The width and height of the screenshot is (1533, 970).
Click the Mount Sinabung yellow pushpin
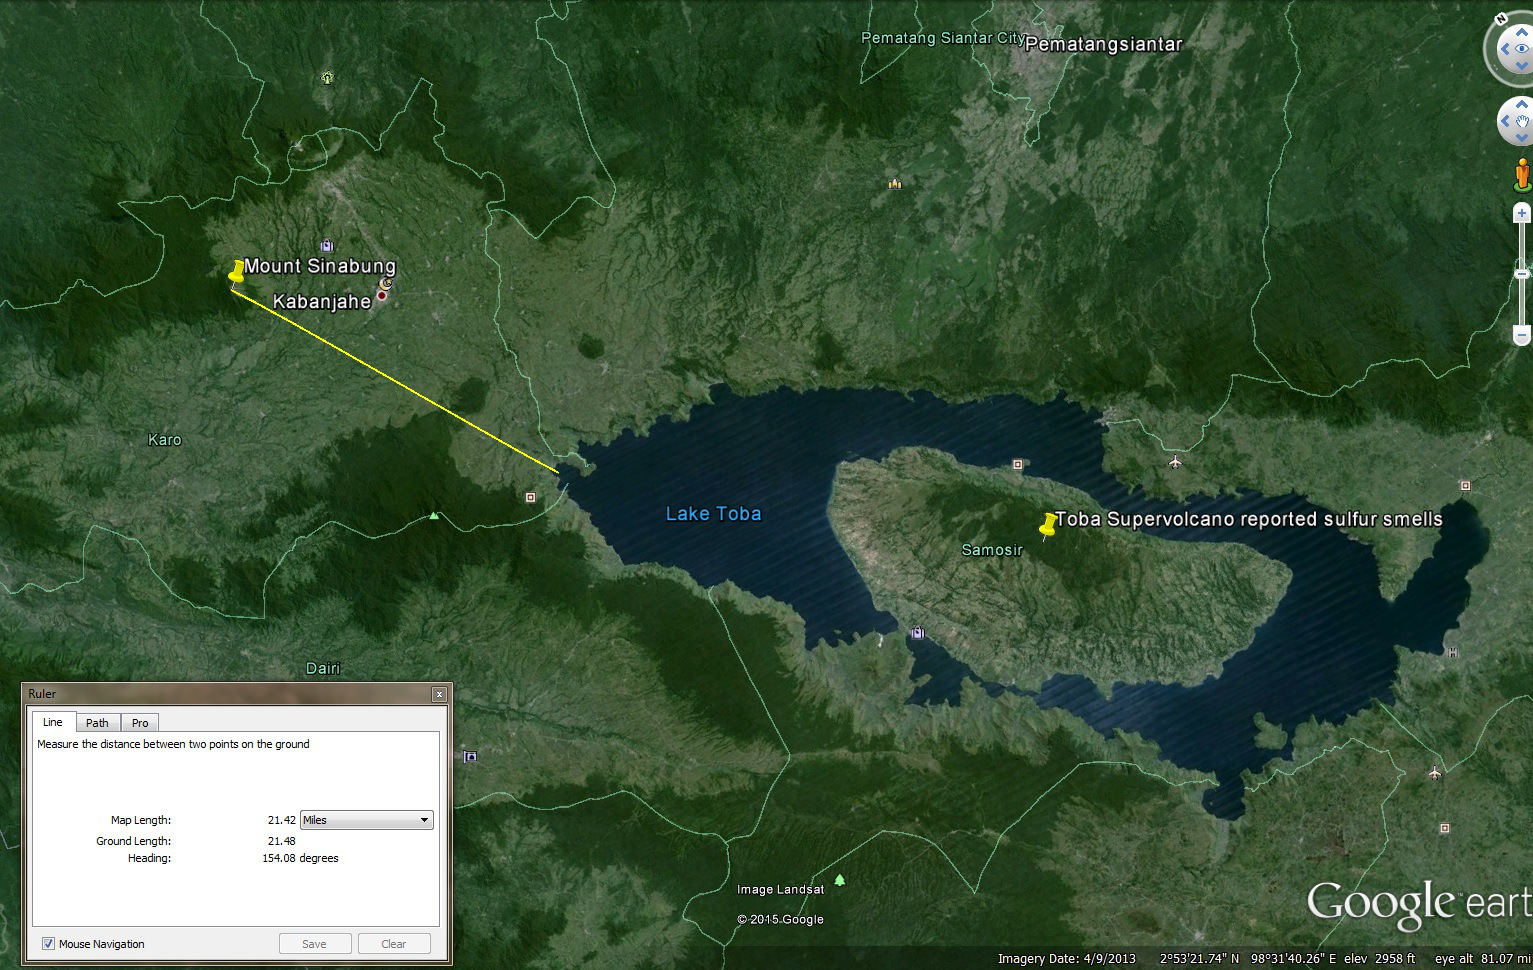point(236,272)
